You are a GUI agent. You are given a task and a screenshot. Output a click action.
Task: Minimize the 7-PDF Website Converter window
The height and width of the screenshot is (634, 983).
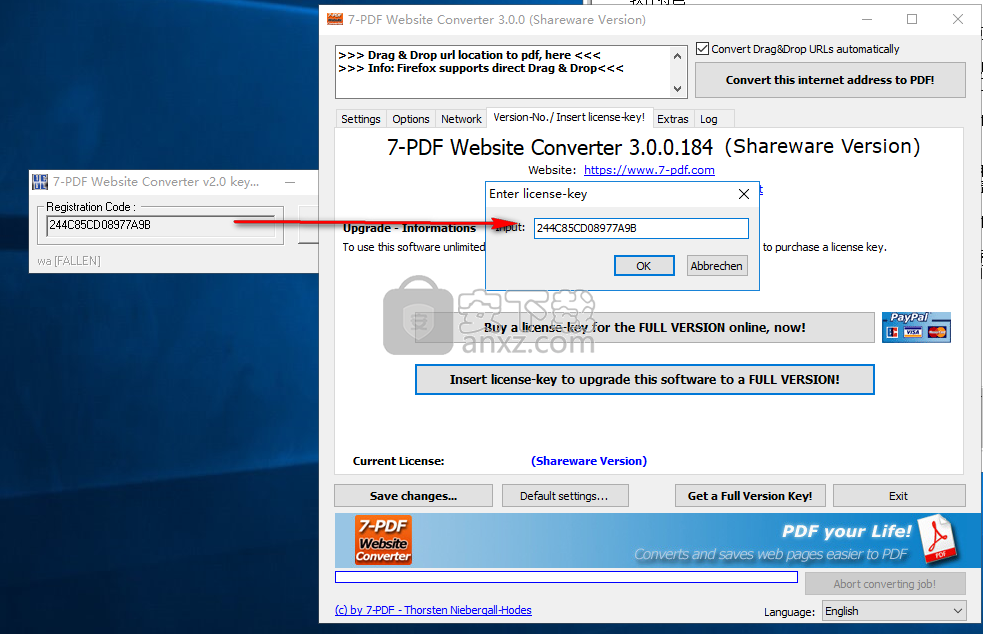[x=867, y=19]
